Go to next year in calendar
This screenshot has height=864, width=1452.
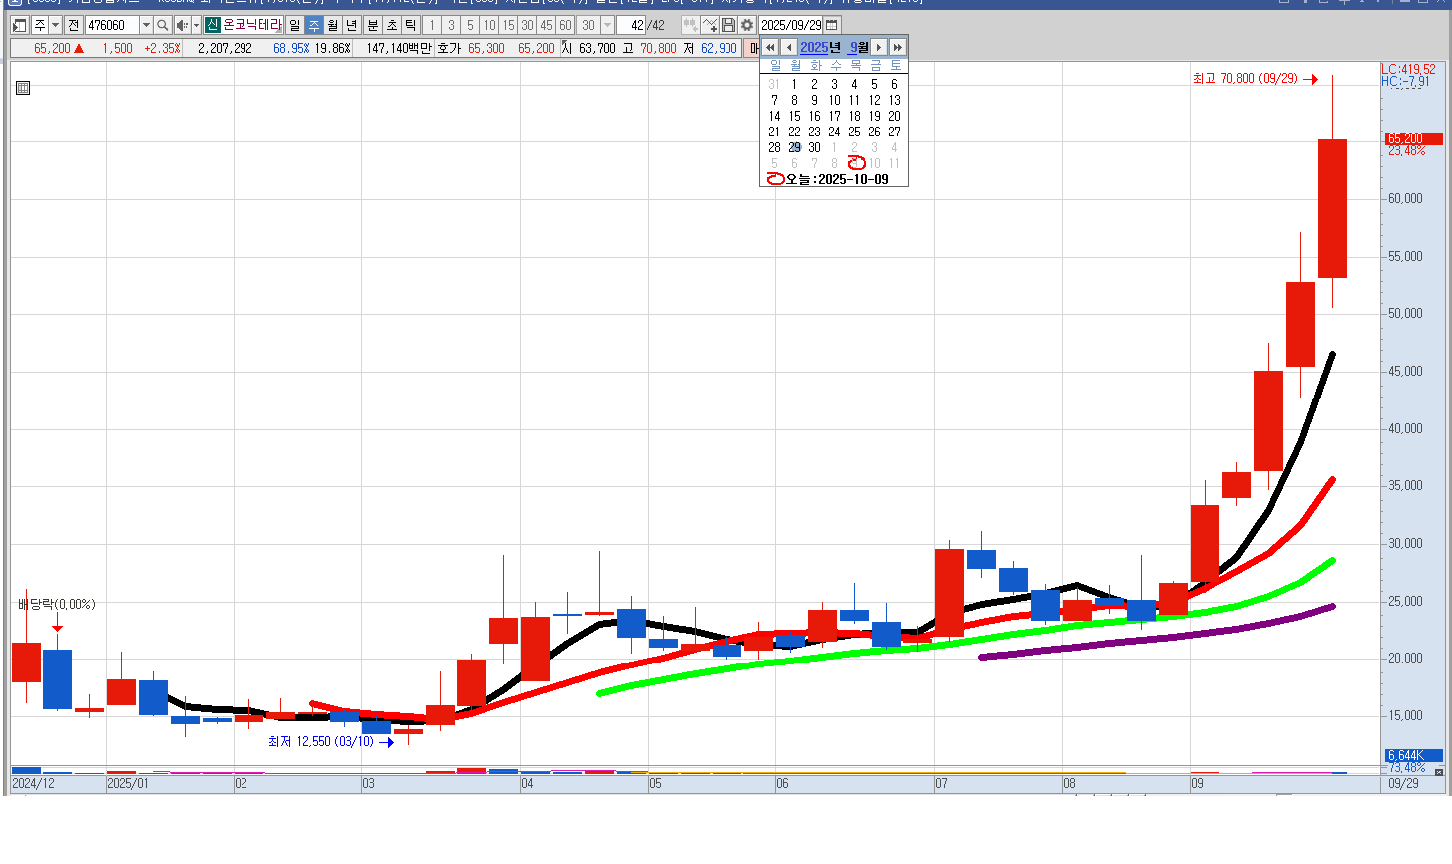(x=898, y=47)
